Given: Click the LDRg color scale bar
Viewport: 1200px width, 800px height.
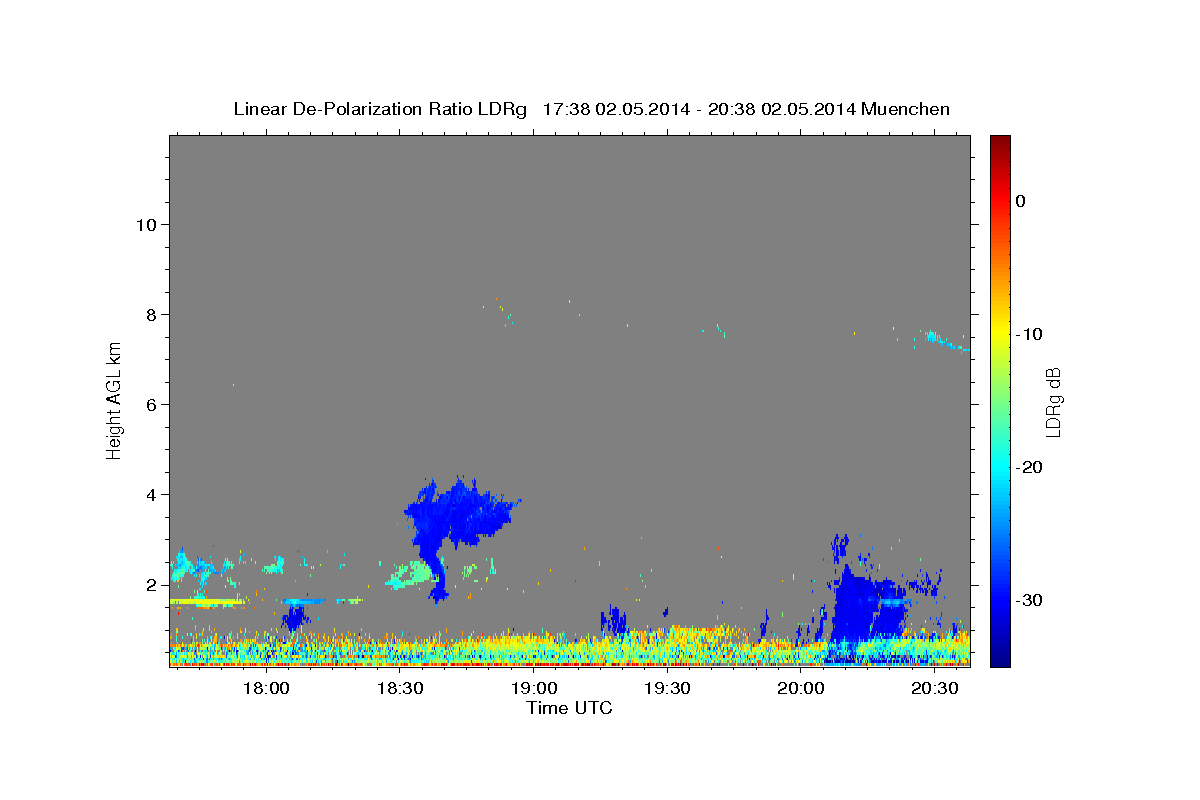Looking at the screenshot, I should pos(1000,401).
